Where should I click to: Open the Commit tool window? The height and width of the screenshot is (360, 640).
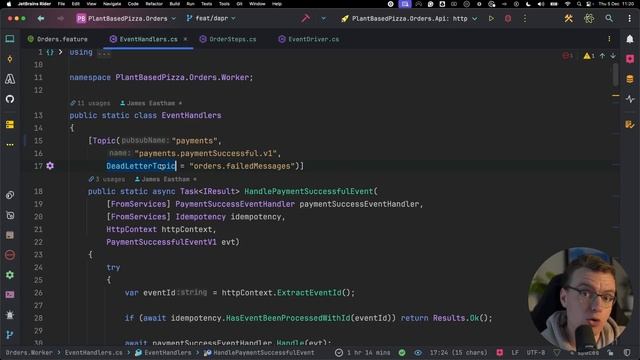click(x=10, y=59)
